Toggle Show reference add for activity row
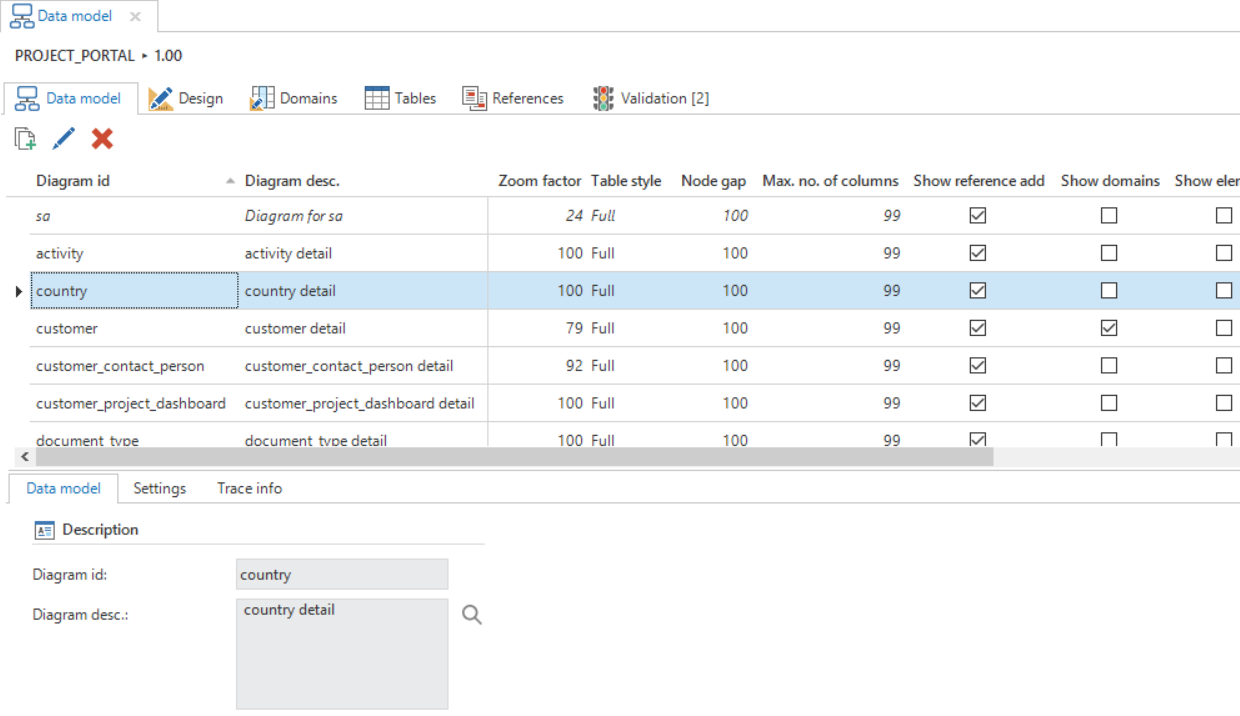Viewport: 1240px width, 716px height. point(978,253)
